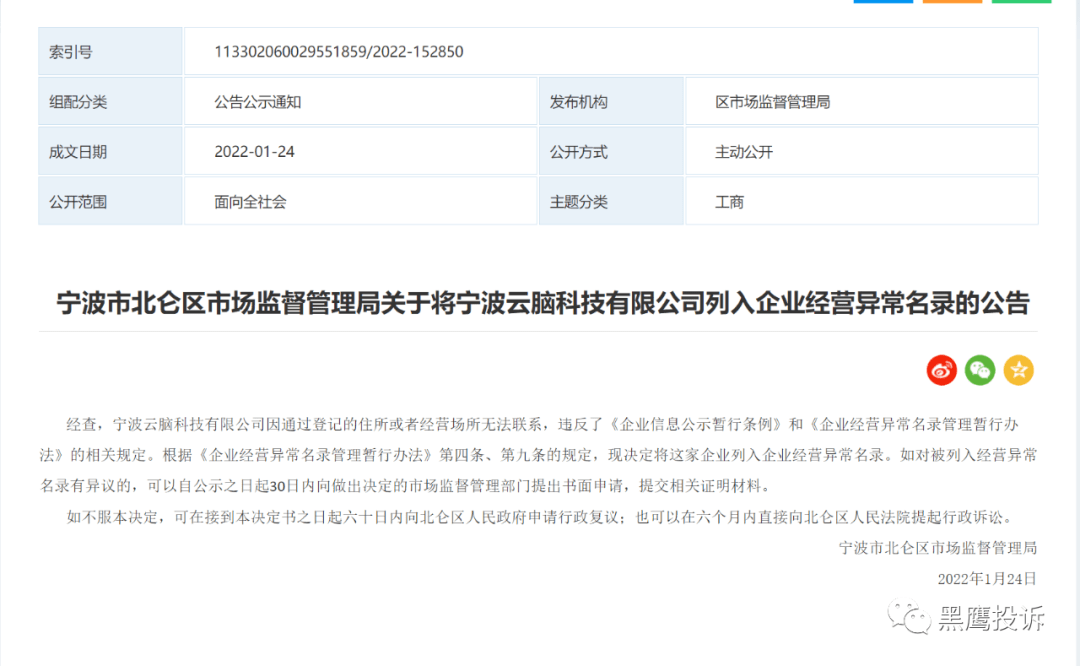The width and height of the screenshot is (1080, 666).
Task: Click the 公告公示通知 category value
Action: tap(258, 102)
